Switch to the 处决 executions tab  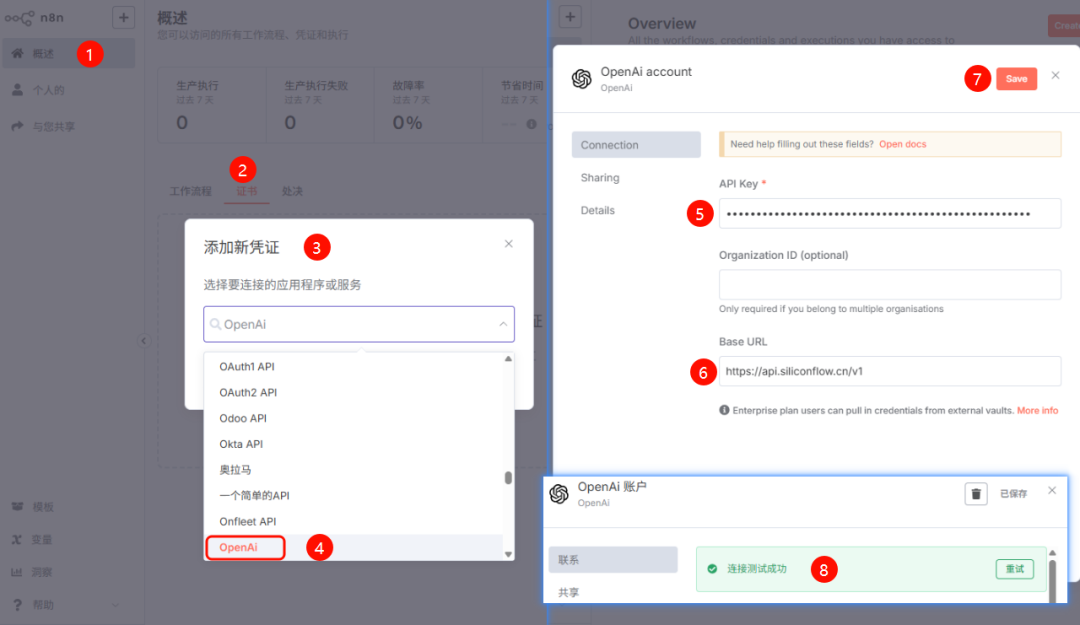[292, 191]
